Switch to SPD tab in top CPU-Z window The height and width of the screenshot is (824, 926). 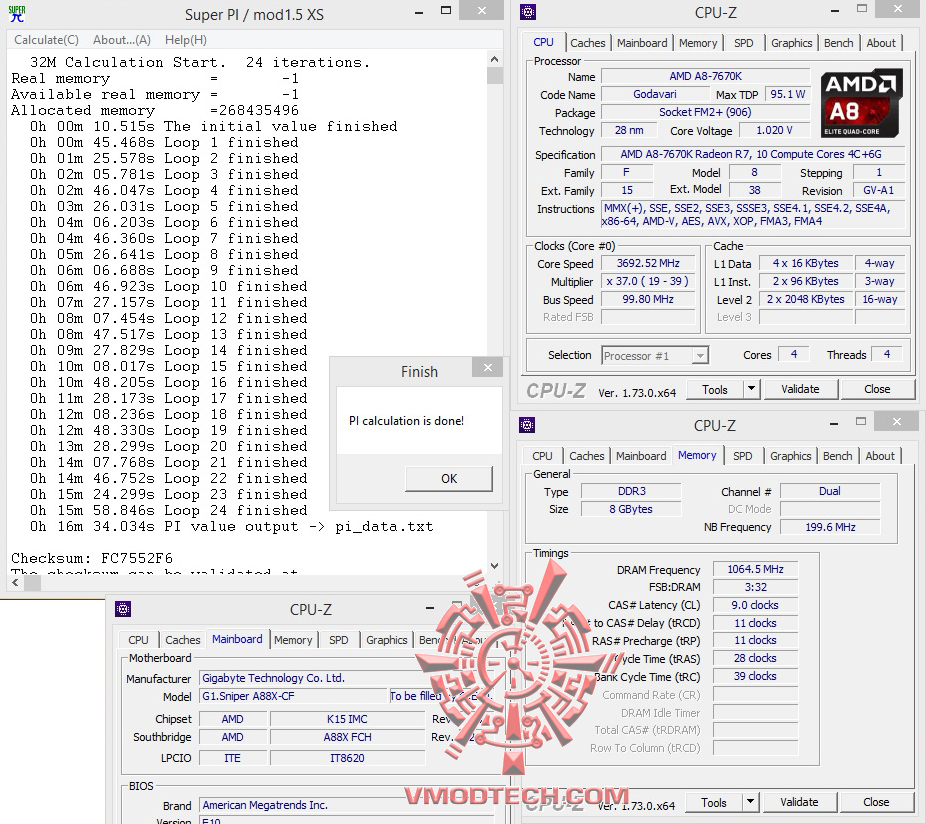744,43
